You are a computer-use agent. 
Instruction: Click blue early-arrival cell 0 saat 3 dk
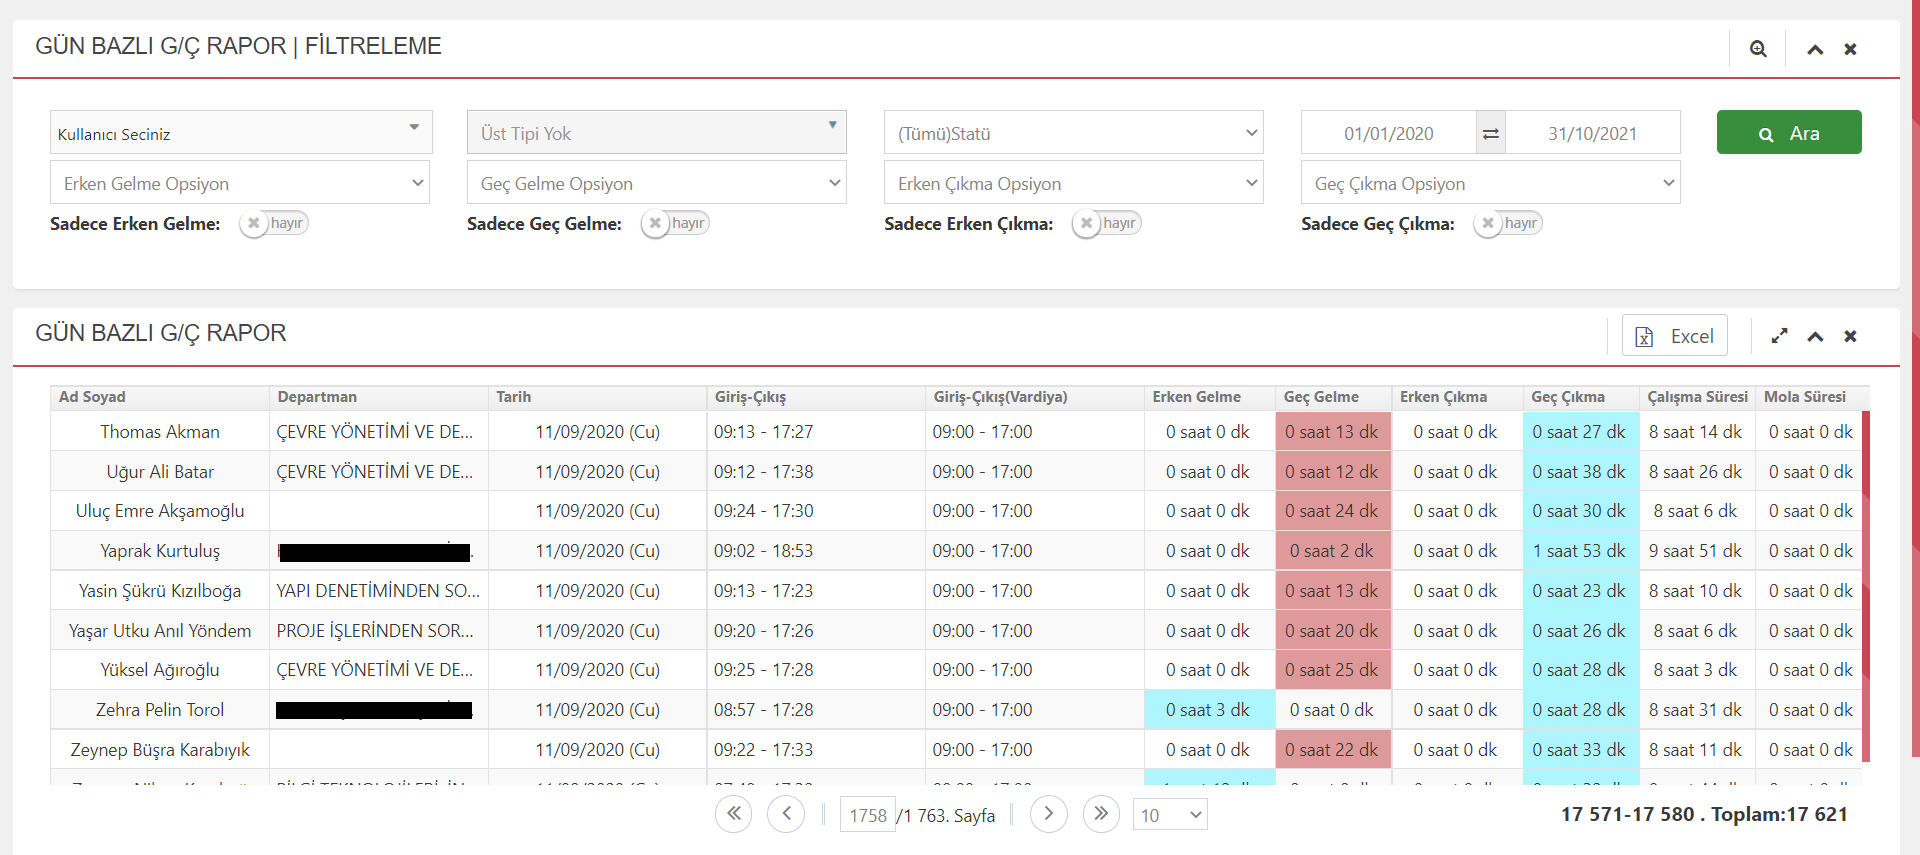1208,710
